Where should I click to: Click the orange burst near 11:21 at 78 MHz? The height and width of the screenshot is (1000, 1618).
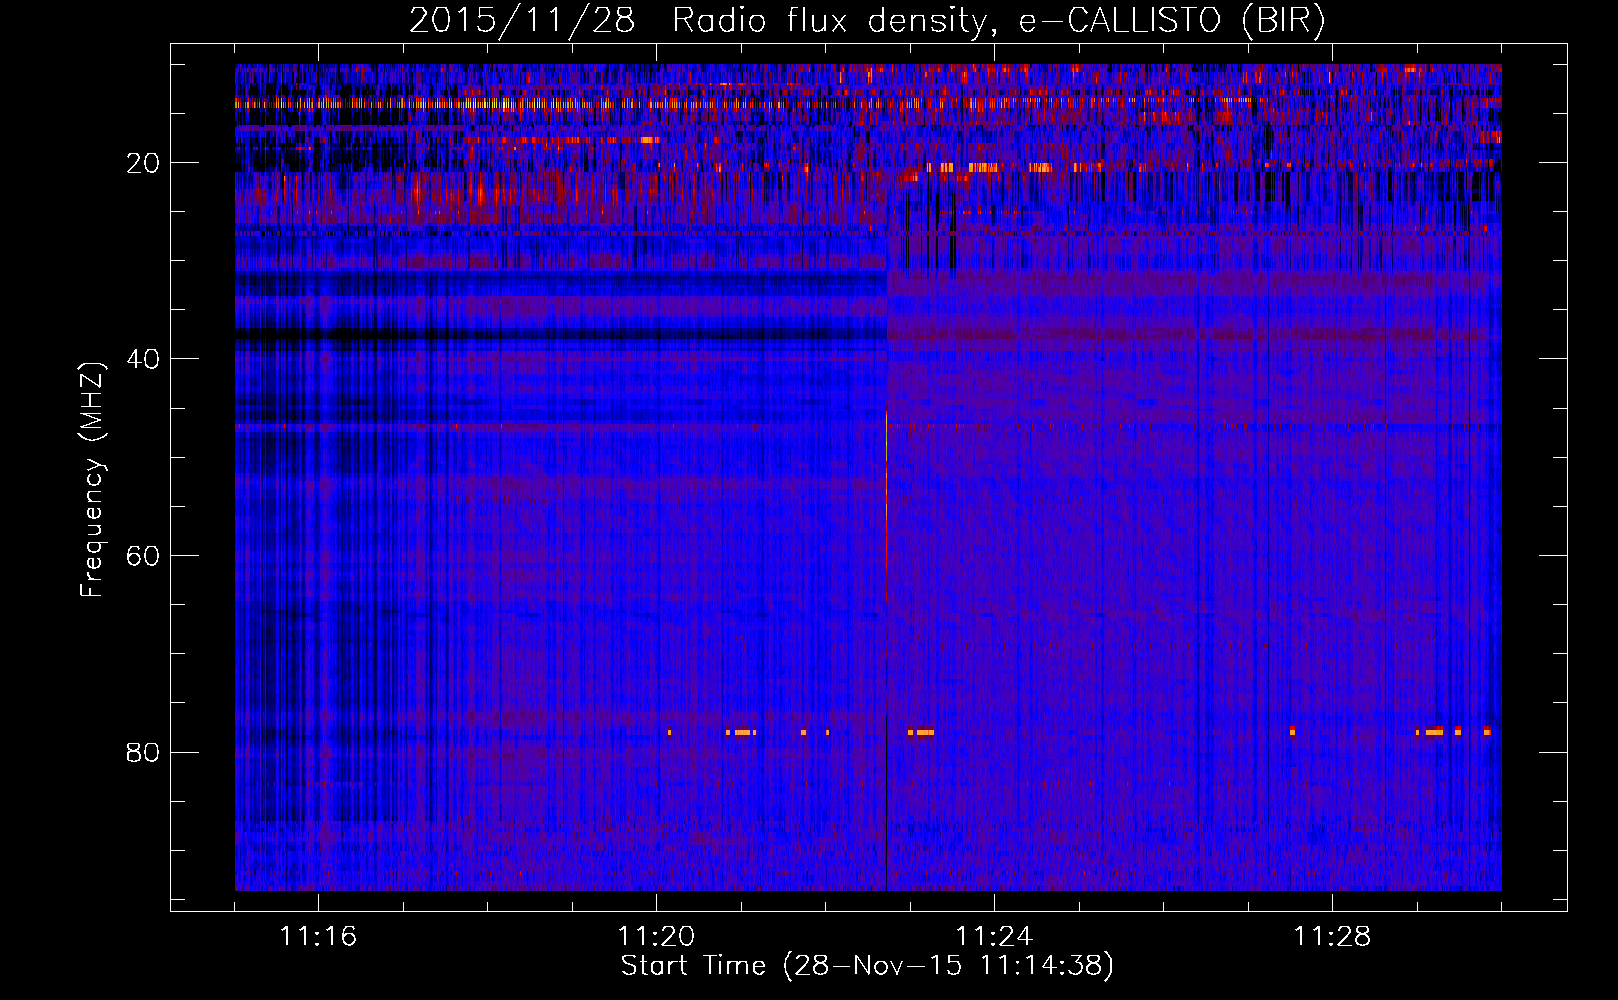pyautogui.click(x=741, y=732)
